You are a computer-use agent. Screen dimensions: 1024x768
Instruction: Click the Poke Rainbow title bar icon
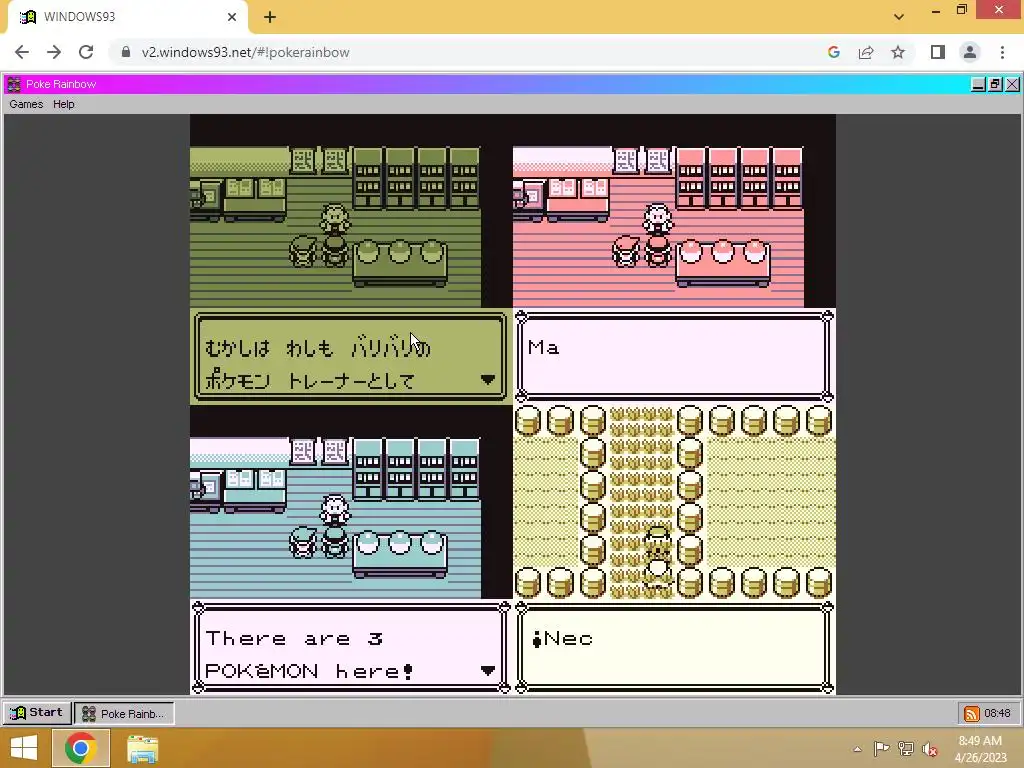[x=14, y=84]
